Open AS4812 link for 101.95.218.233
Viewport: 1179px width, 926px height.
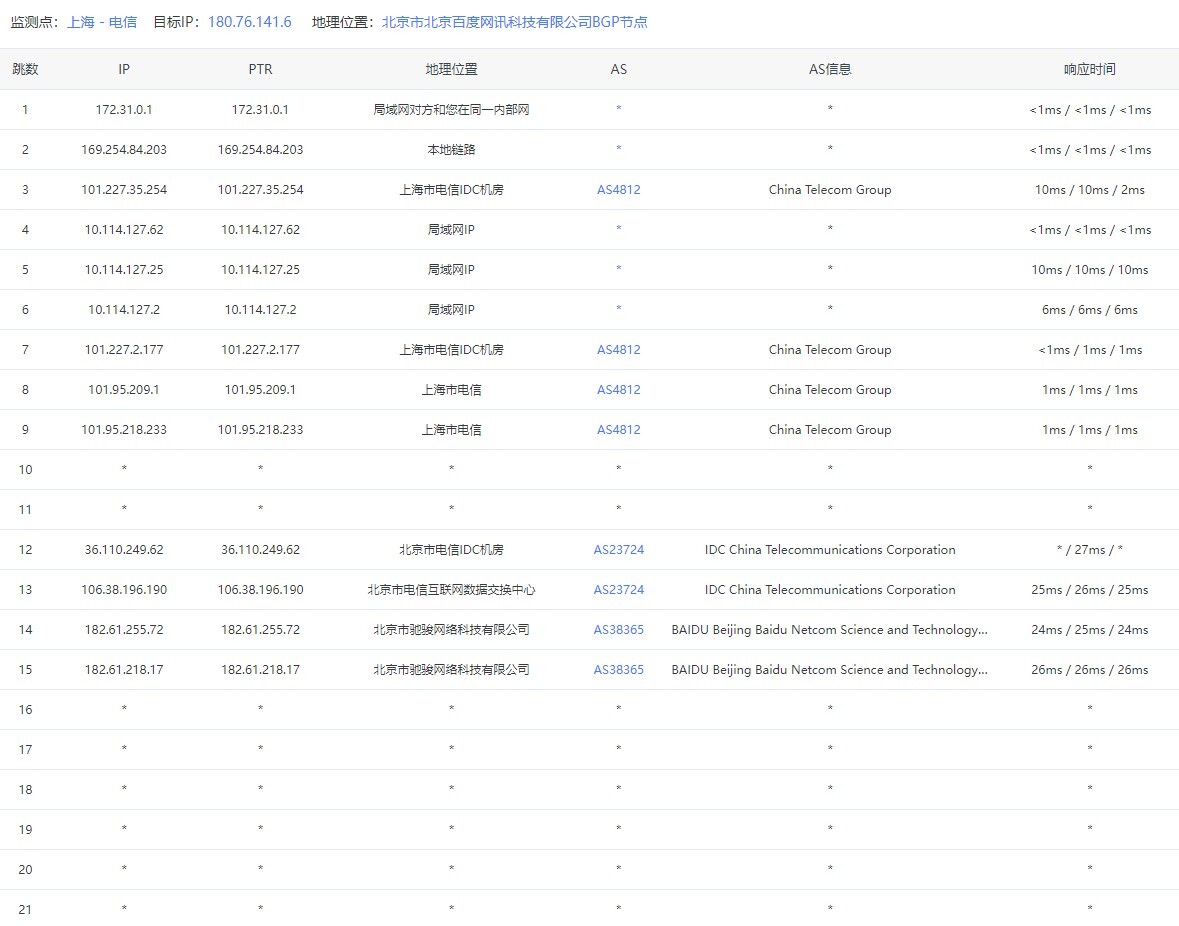(x=619, y=429)
